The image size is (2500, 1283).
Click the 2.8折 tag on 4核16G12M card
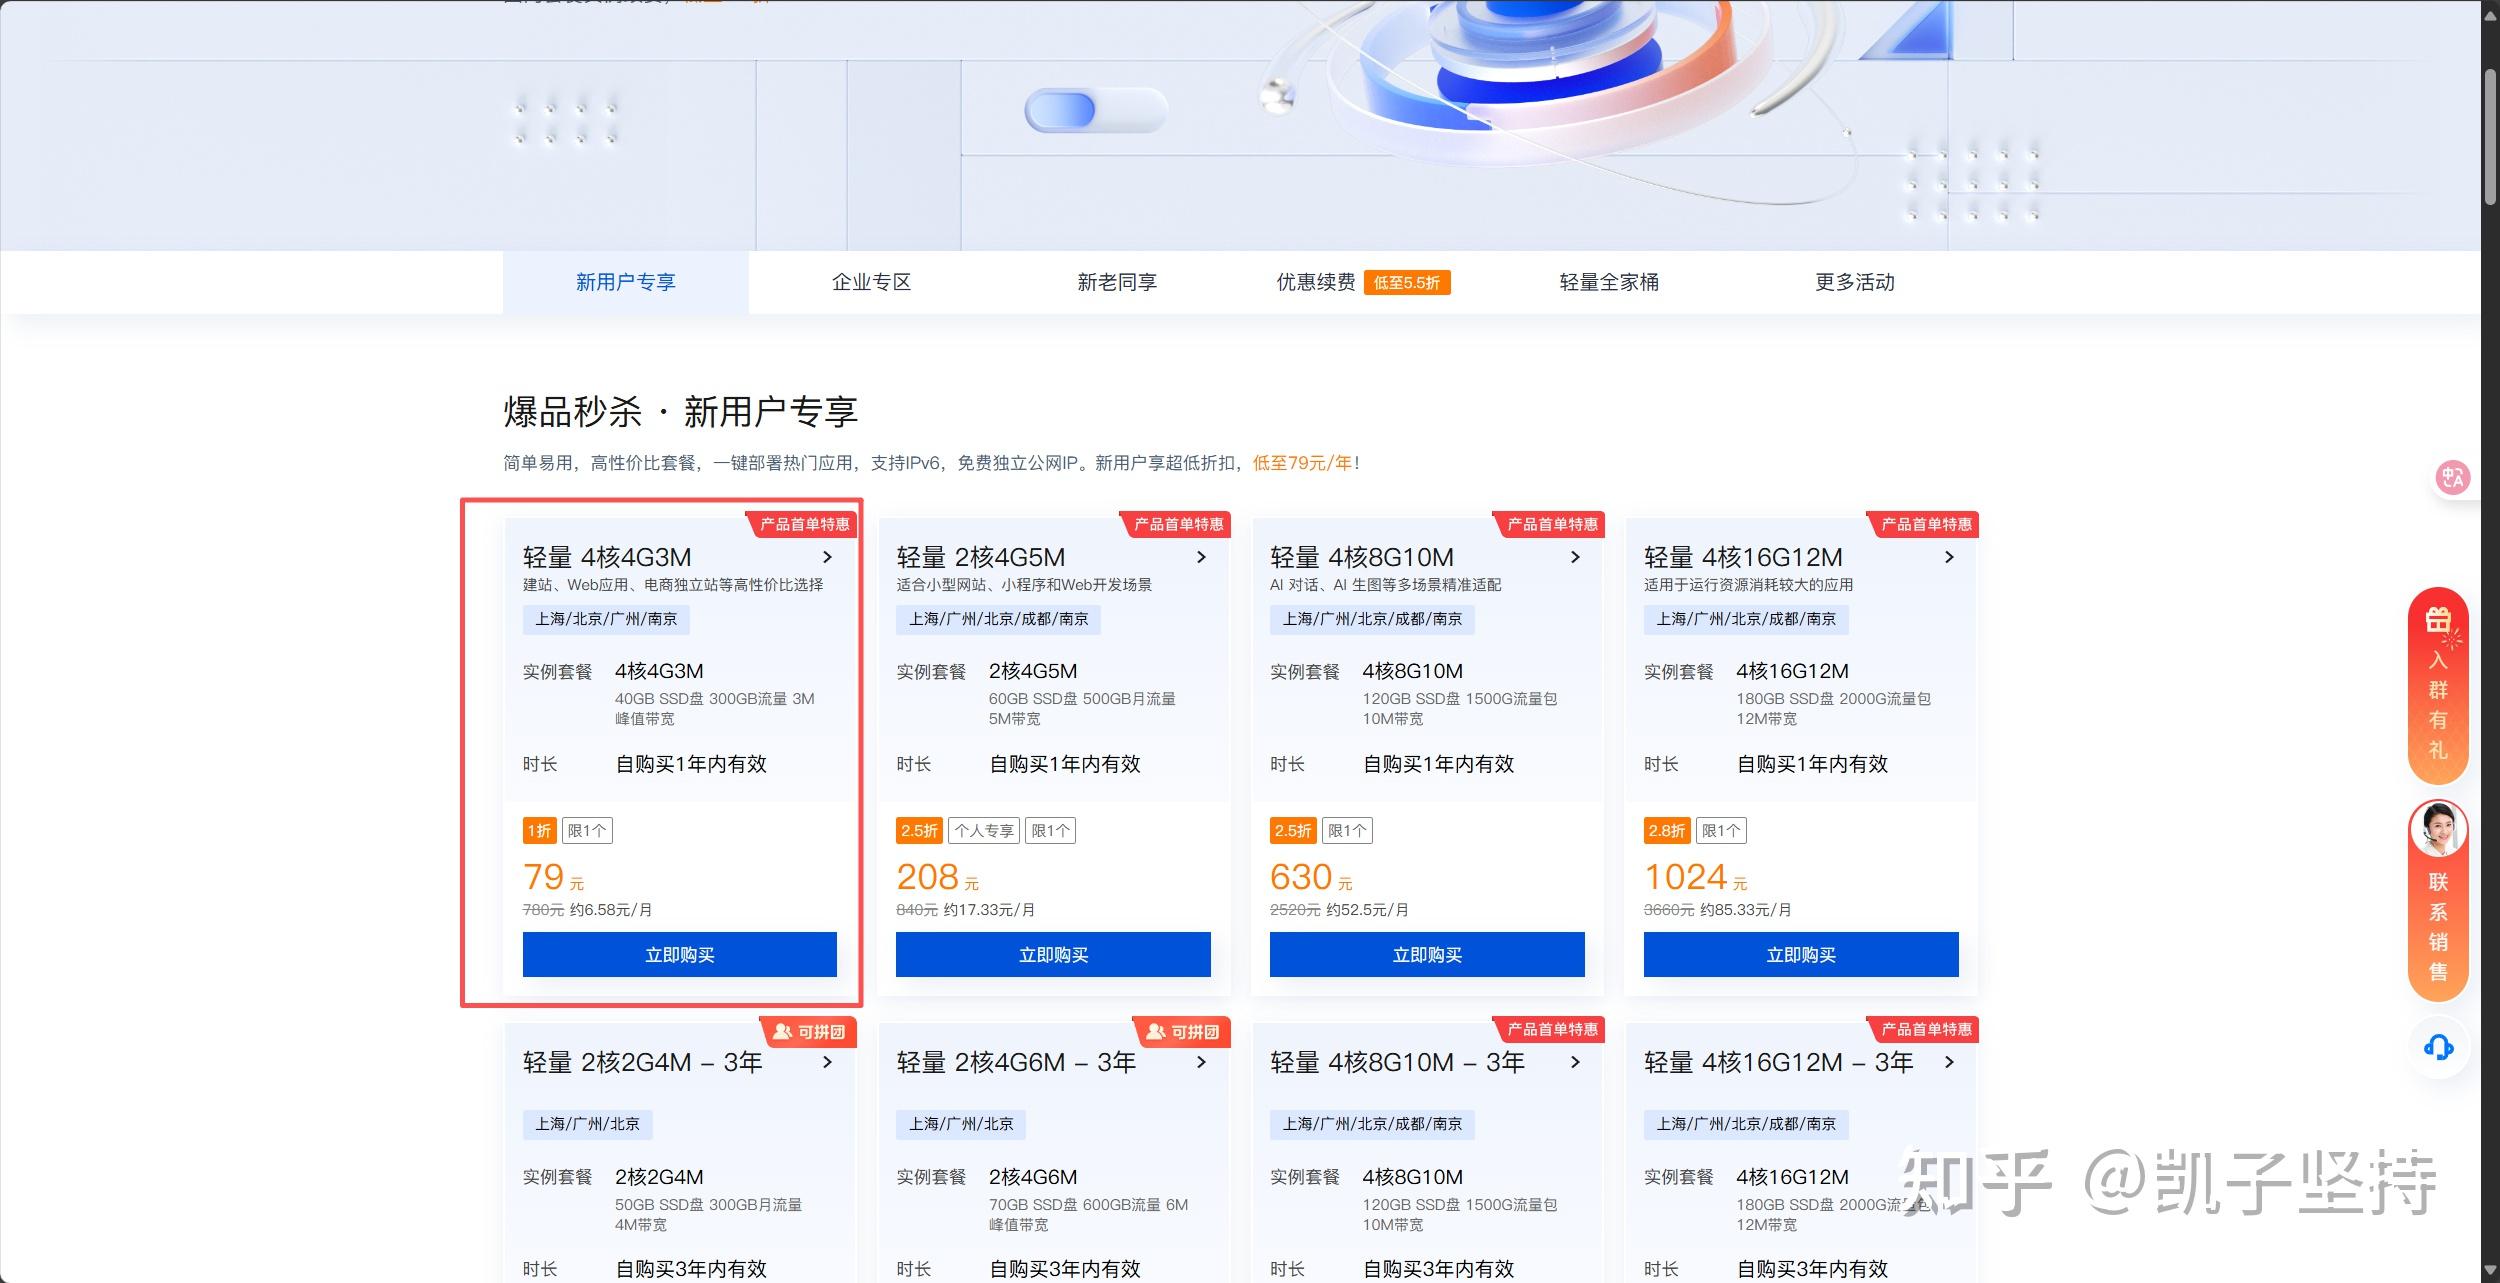pyautogui.click(x=1668, y=830)
